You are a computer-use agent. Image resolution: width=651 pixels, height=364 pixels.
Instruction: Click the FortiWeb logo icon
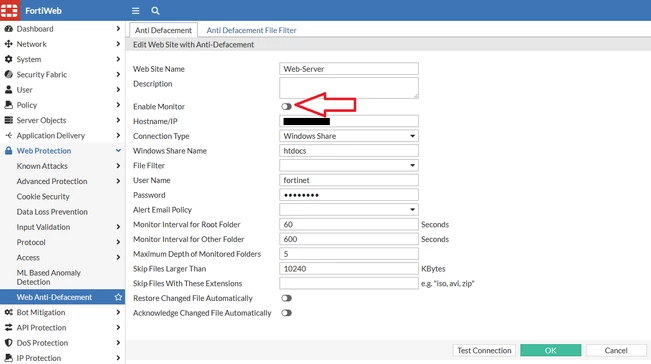tap(10, 10)
